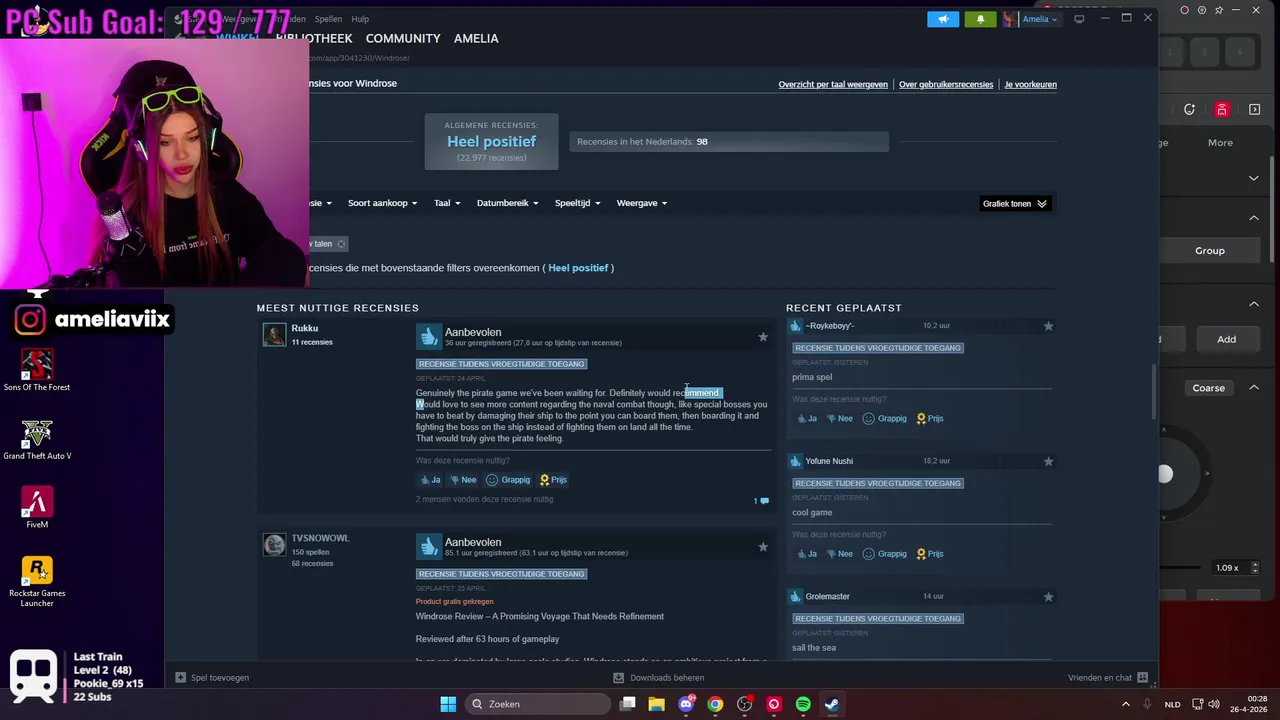The image size is (1280, 720).
Task: Vote Nee on Yofune Nushi review
Action: 840,554
